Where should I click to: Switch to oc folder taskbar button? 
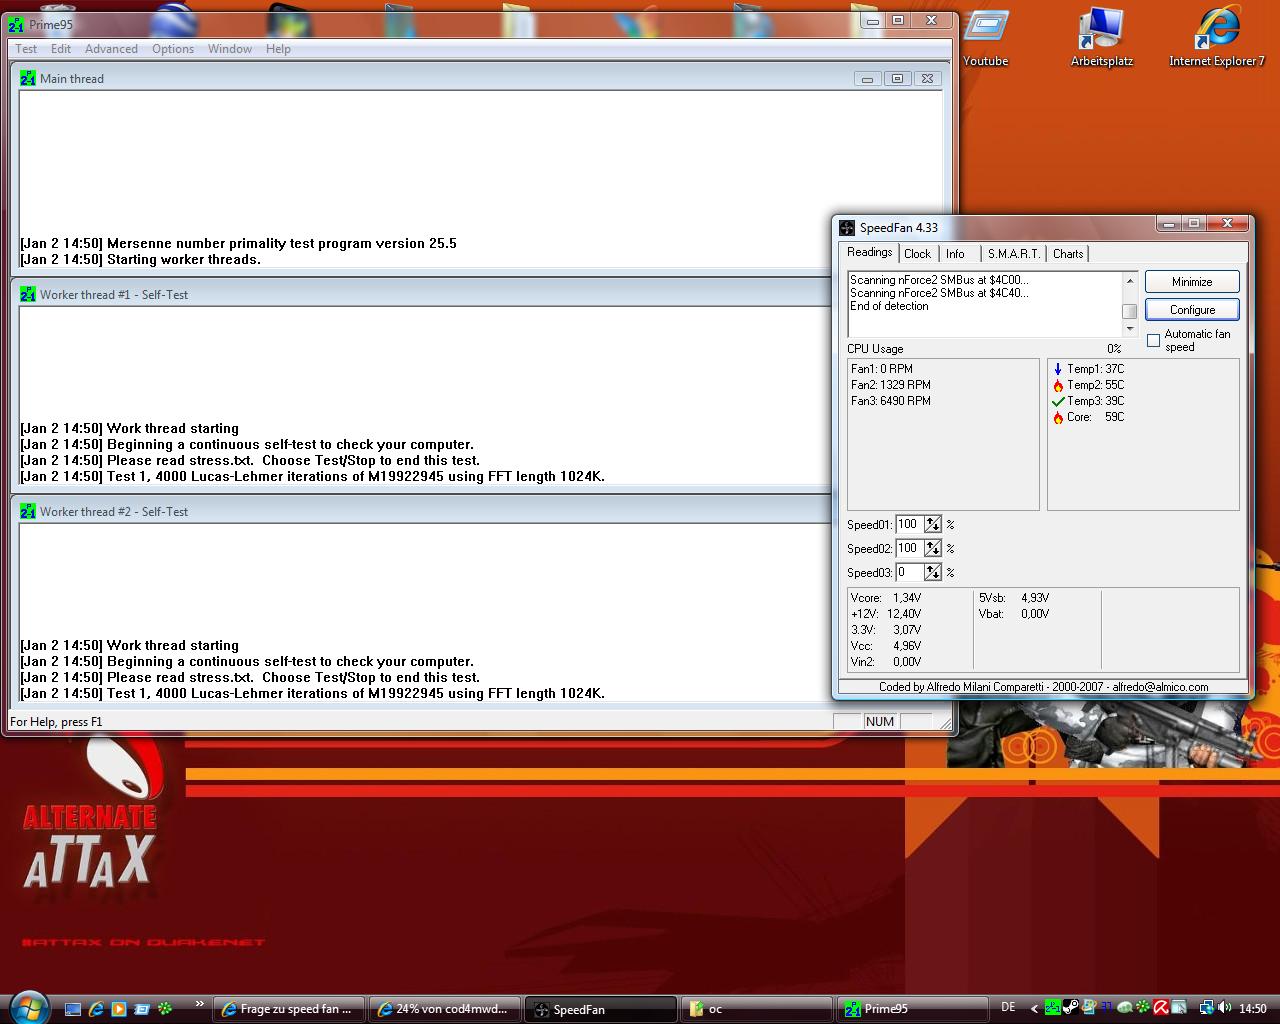(x=756, y=1009)
